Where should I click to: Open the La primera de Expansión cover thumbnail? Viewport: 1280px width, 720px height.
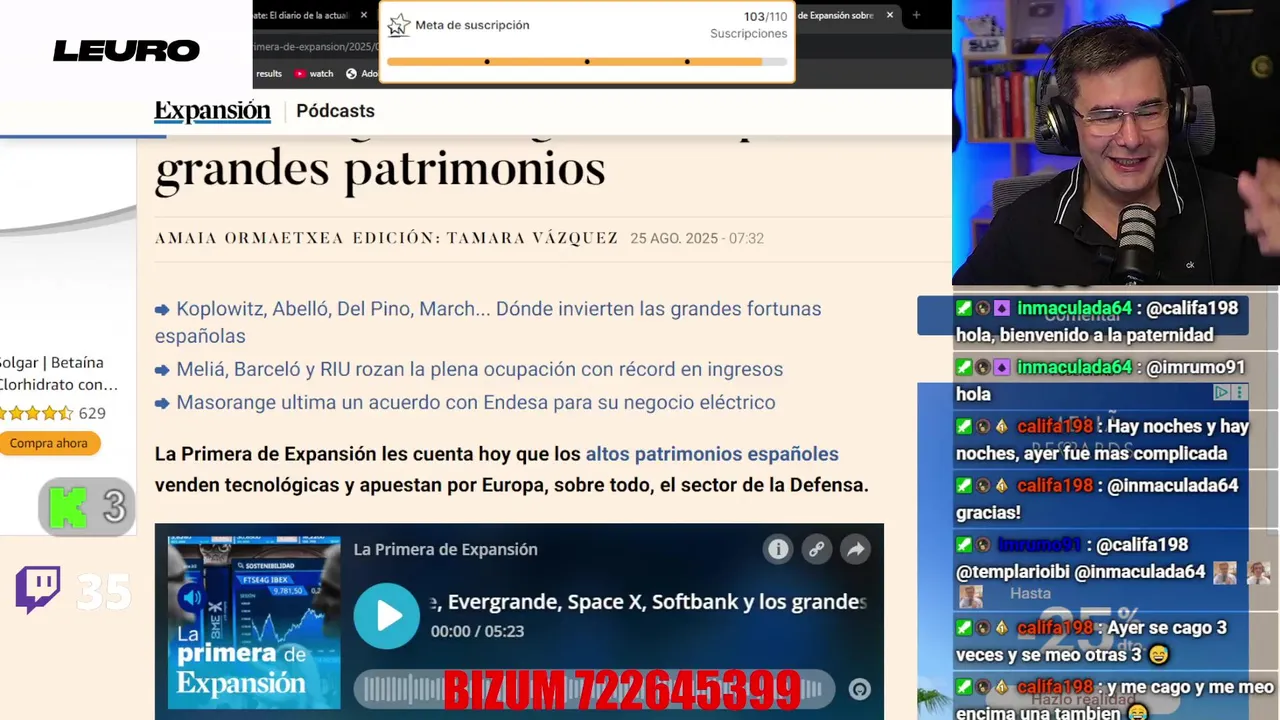point(254,622)
